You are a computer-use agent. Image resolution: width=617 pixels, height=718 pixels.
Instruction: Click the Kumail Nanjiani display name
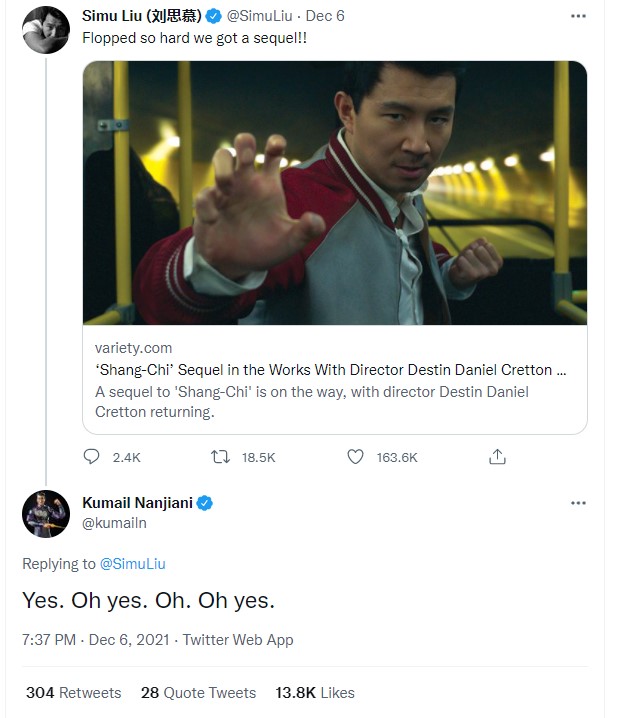pos(137,503)
